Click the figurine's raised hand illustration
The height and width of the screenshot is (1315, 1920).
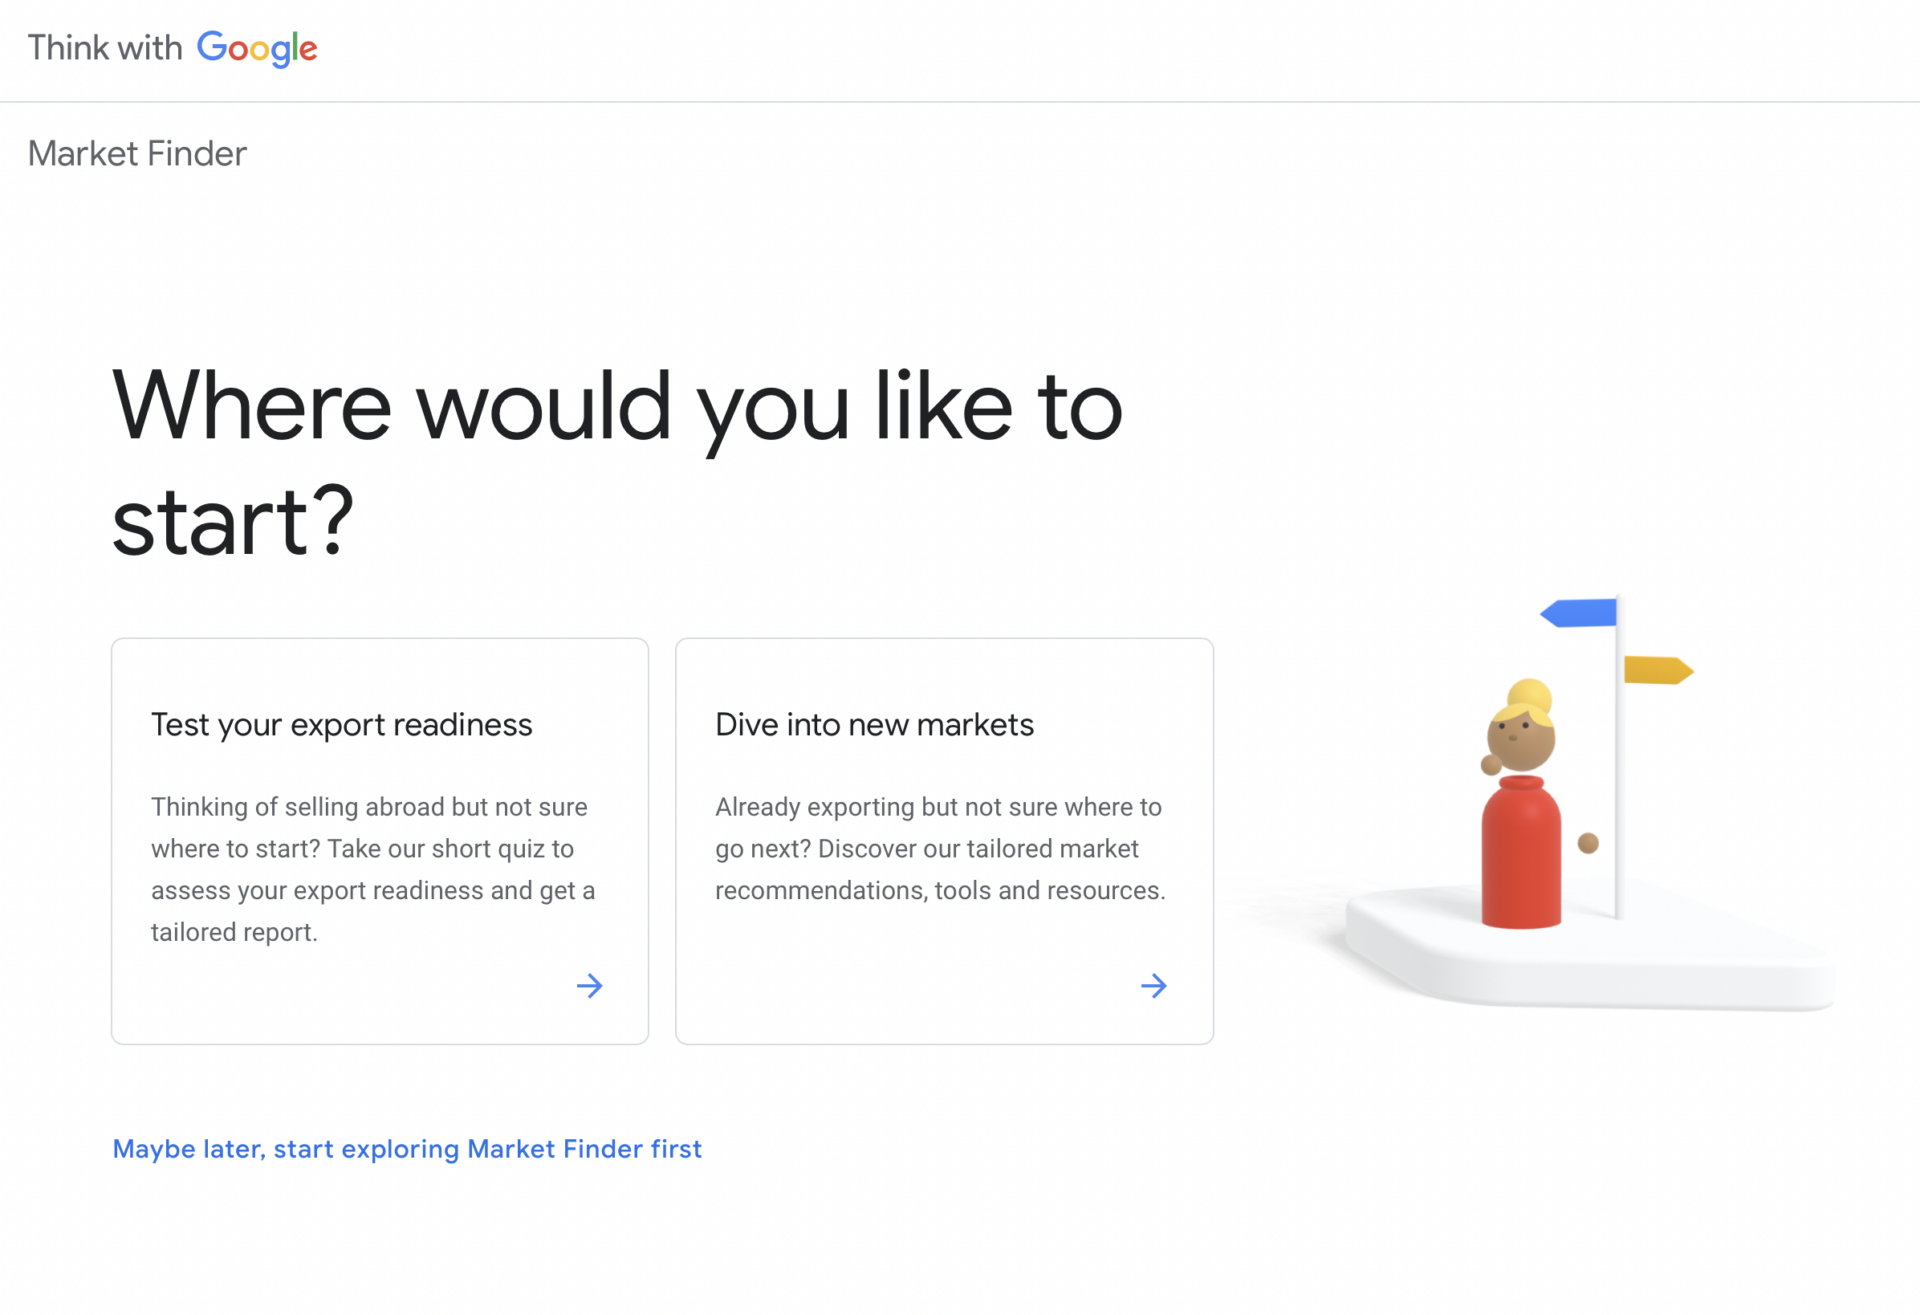(1491, 766)
